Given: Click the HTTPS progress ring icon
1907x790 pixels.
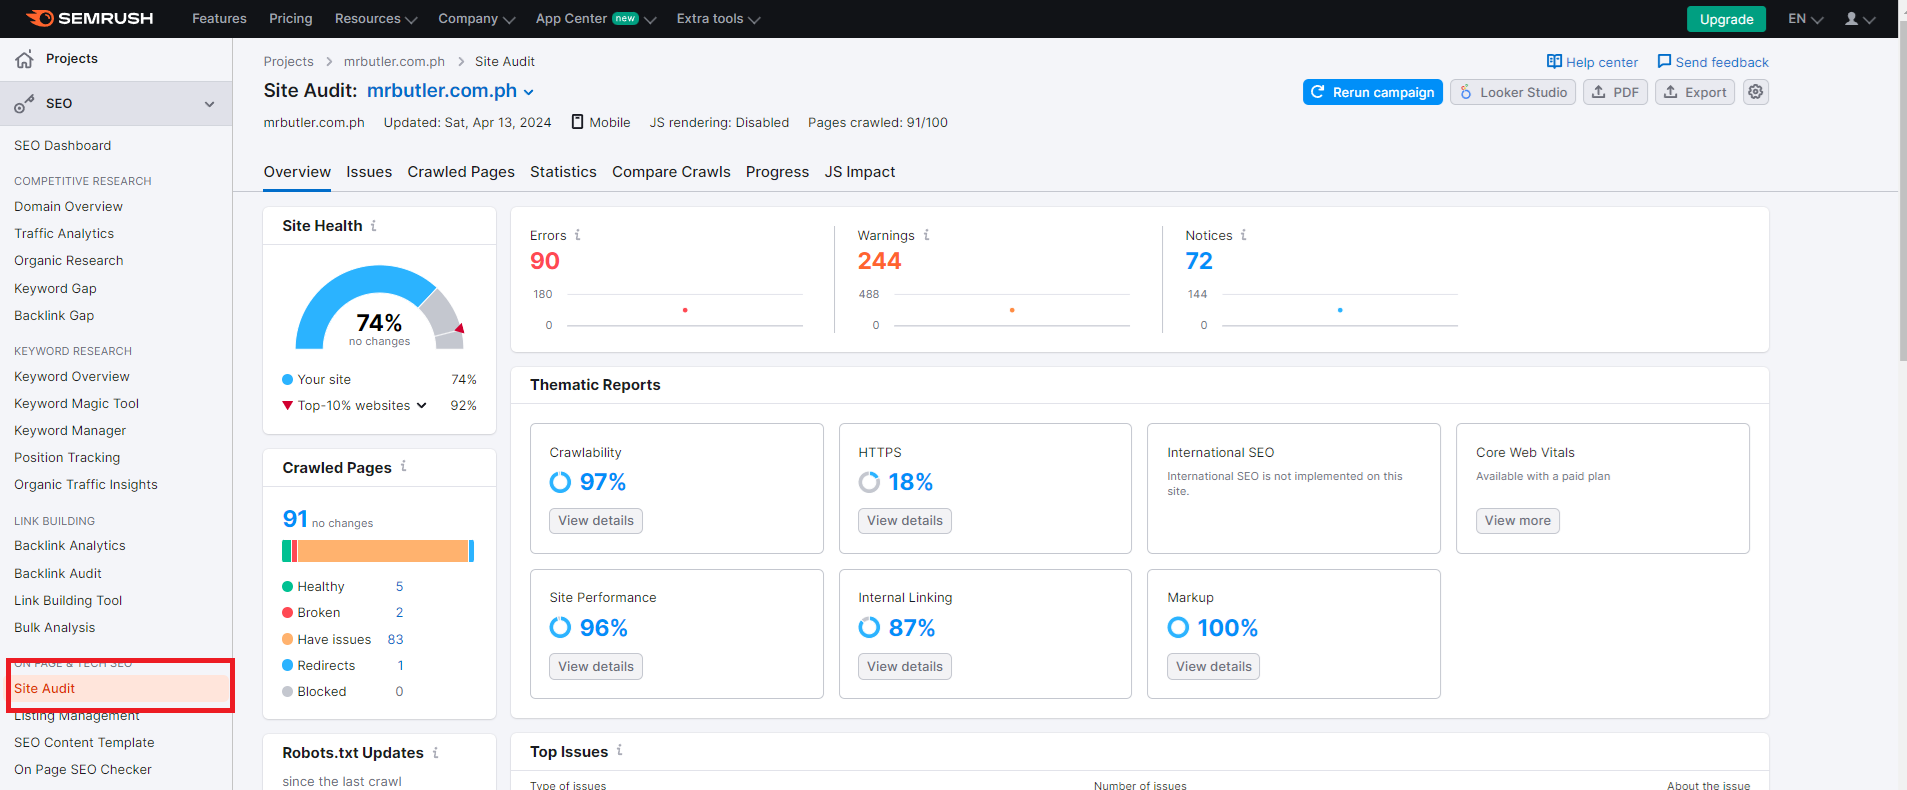Looking at the screenshot, I should 869,482.
